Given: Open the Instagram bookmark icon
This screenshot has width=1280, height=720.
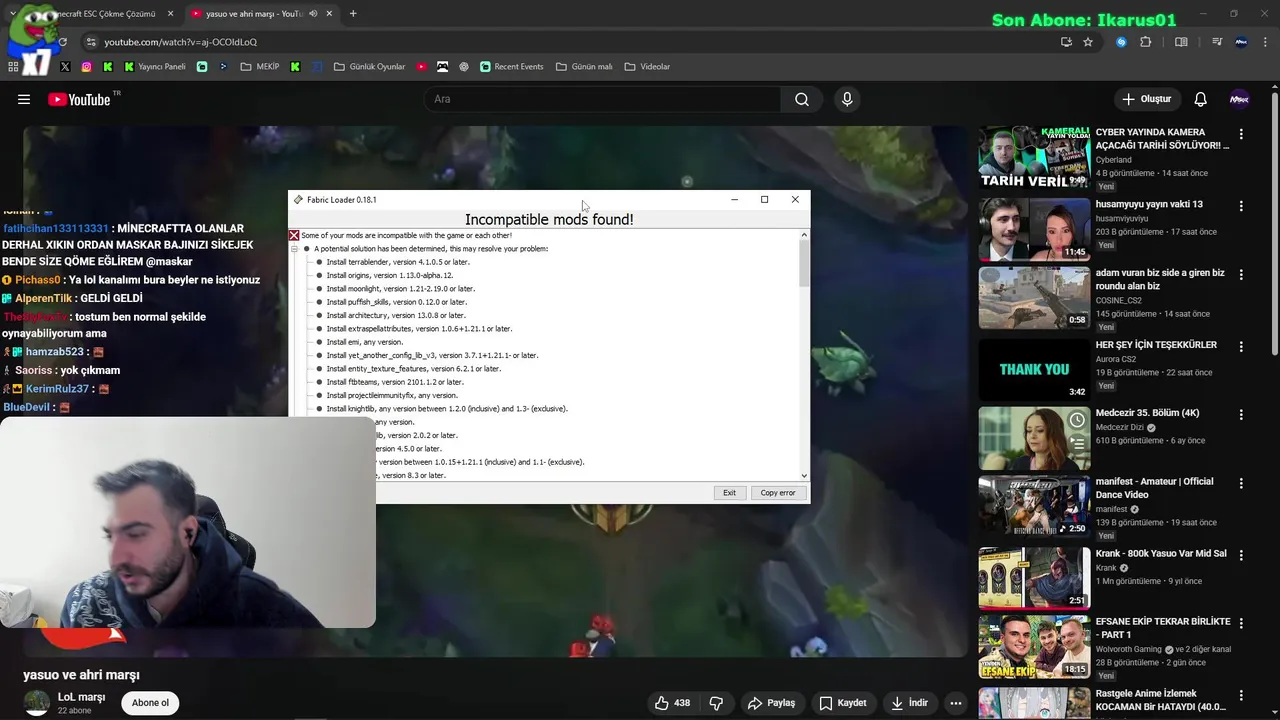Looking at the screenshot, I should [x=87, y=67].
